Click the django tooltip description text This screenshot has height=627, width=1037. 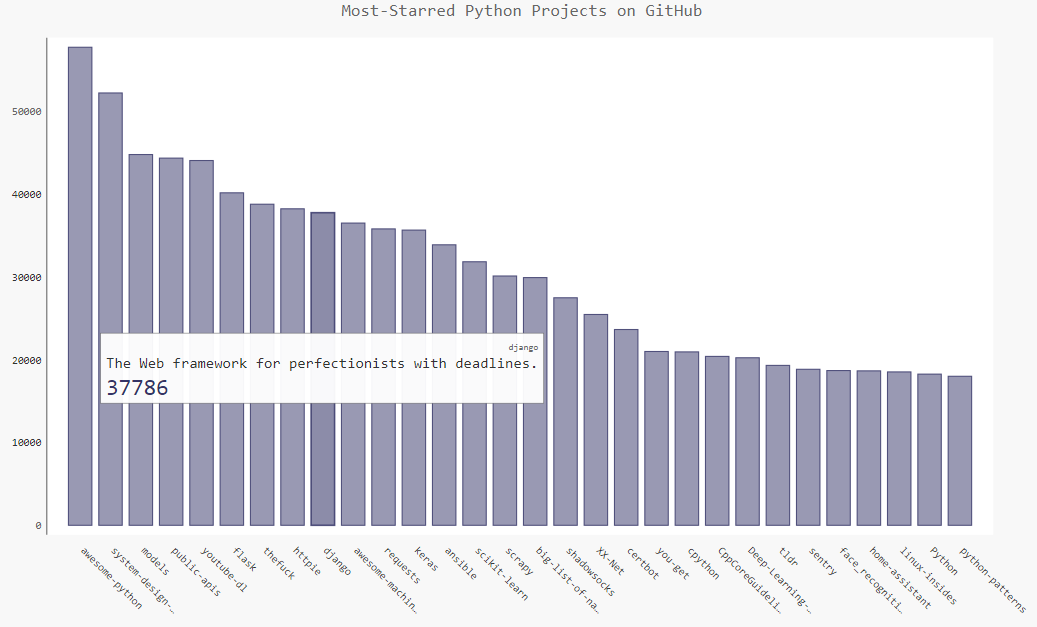321,363
